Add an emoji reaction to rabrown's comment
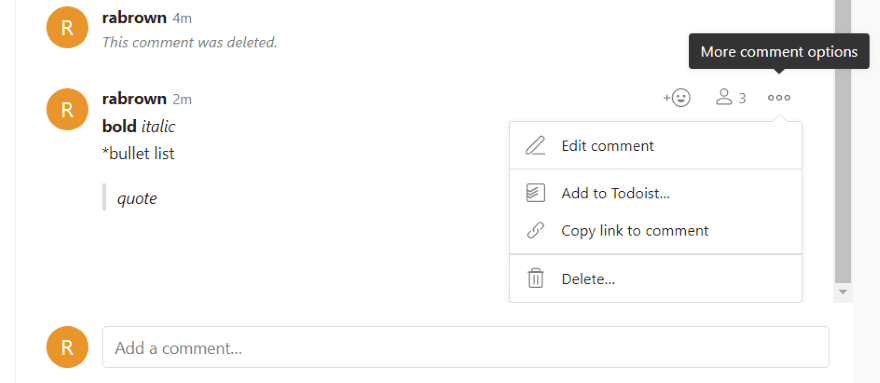This screenshot has width=880, height=383. tap(677, 98)
